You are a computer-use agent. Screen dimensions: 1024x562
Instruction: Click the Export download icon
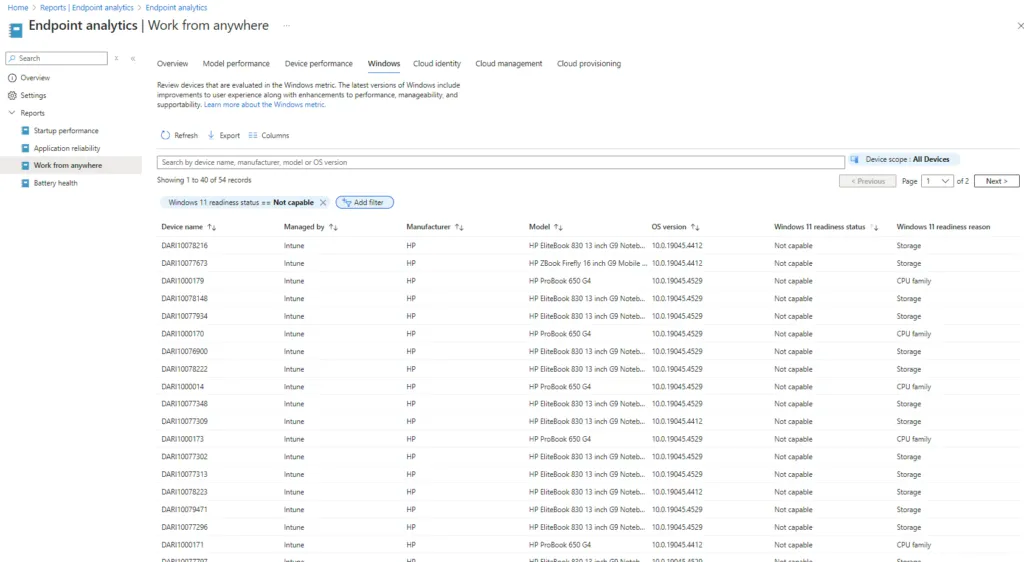(211, 136)
